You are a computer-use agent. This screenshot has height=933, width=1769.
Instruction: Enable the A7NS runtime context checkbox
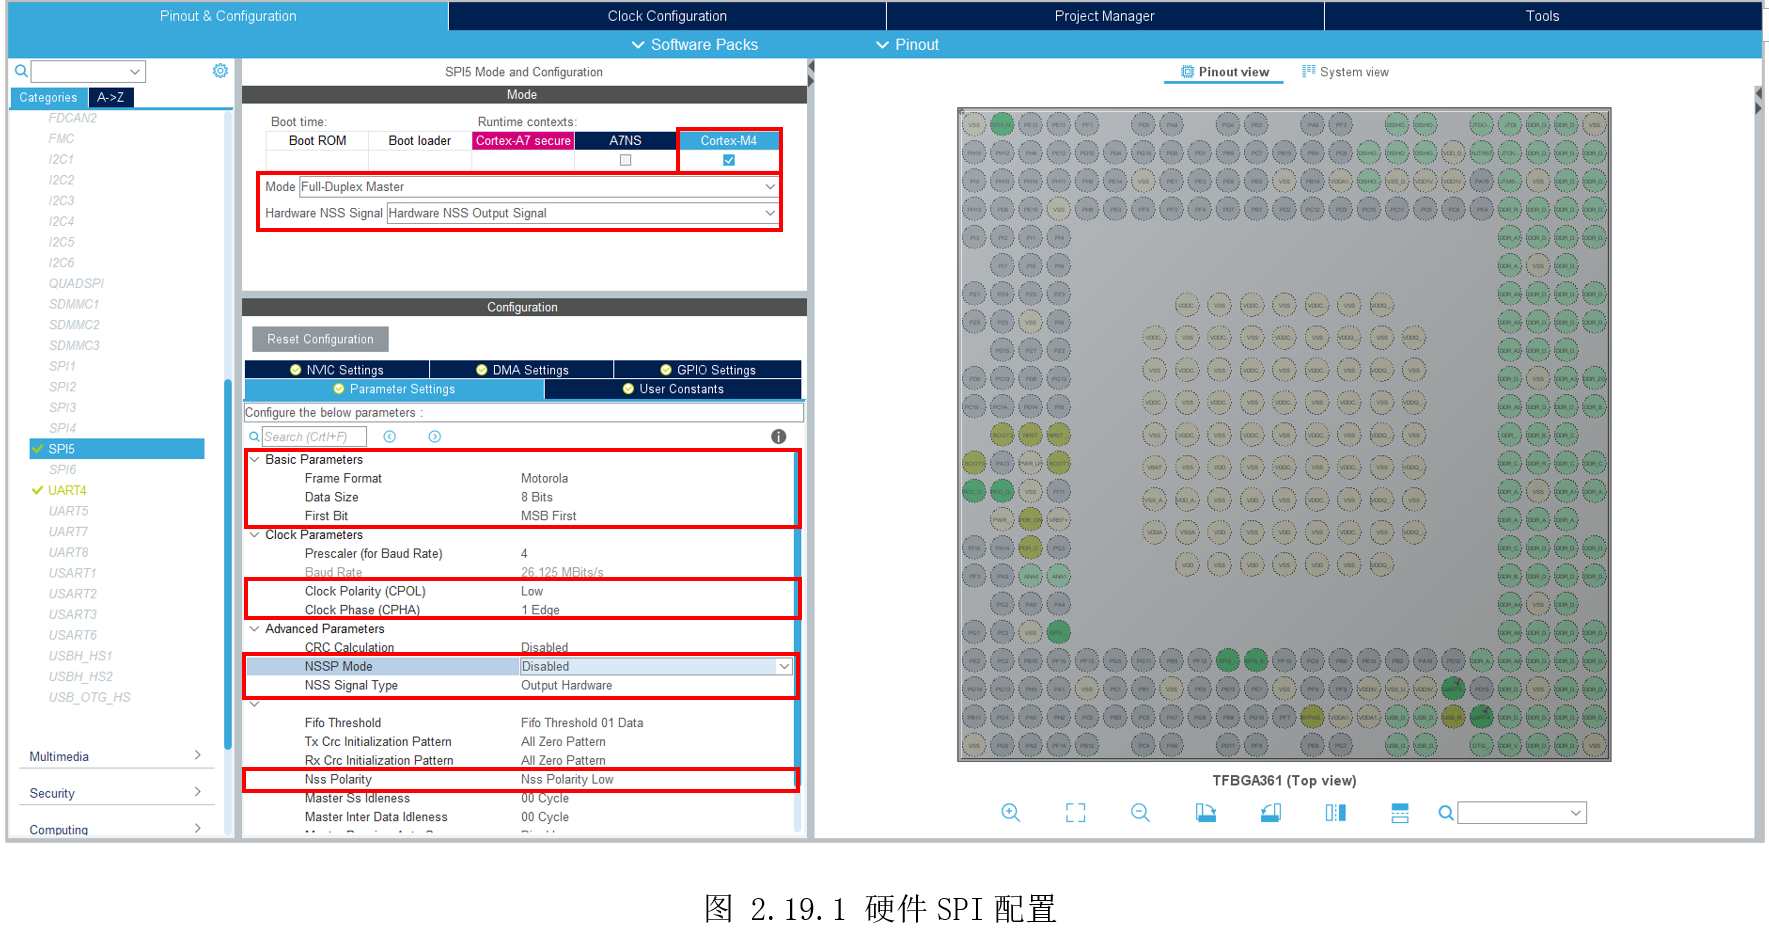point(625,160)
